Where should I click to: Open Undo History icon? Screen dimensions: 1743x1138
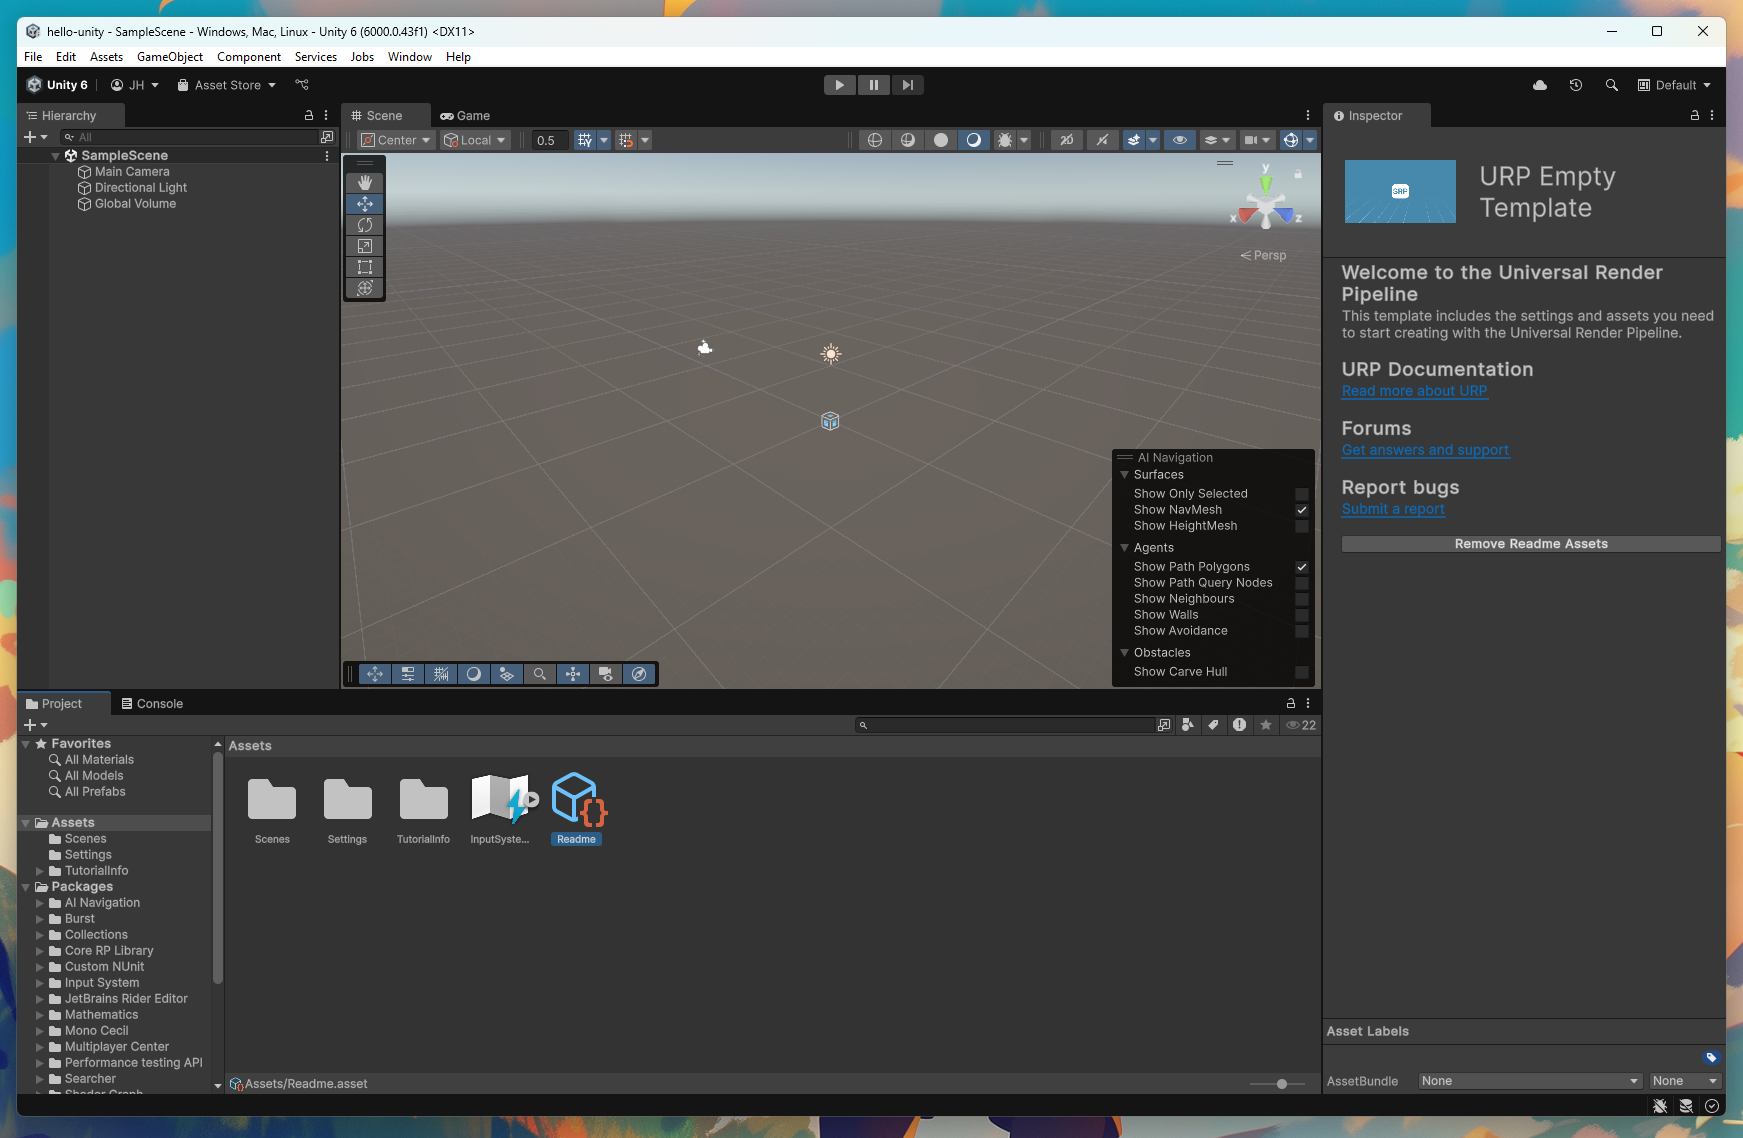(x=1576, y=85)
